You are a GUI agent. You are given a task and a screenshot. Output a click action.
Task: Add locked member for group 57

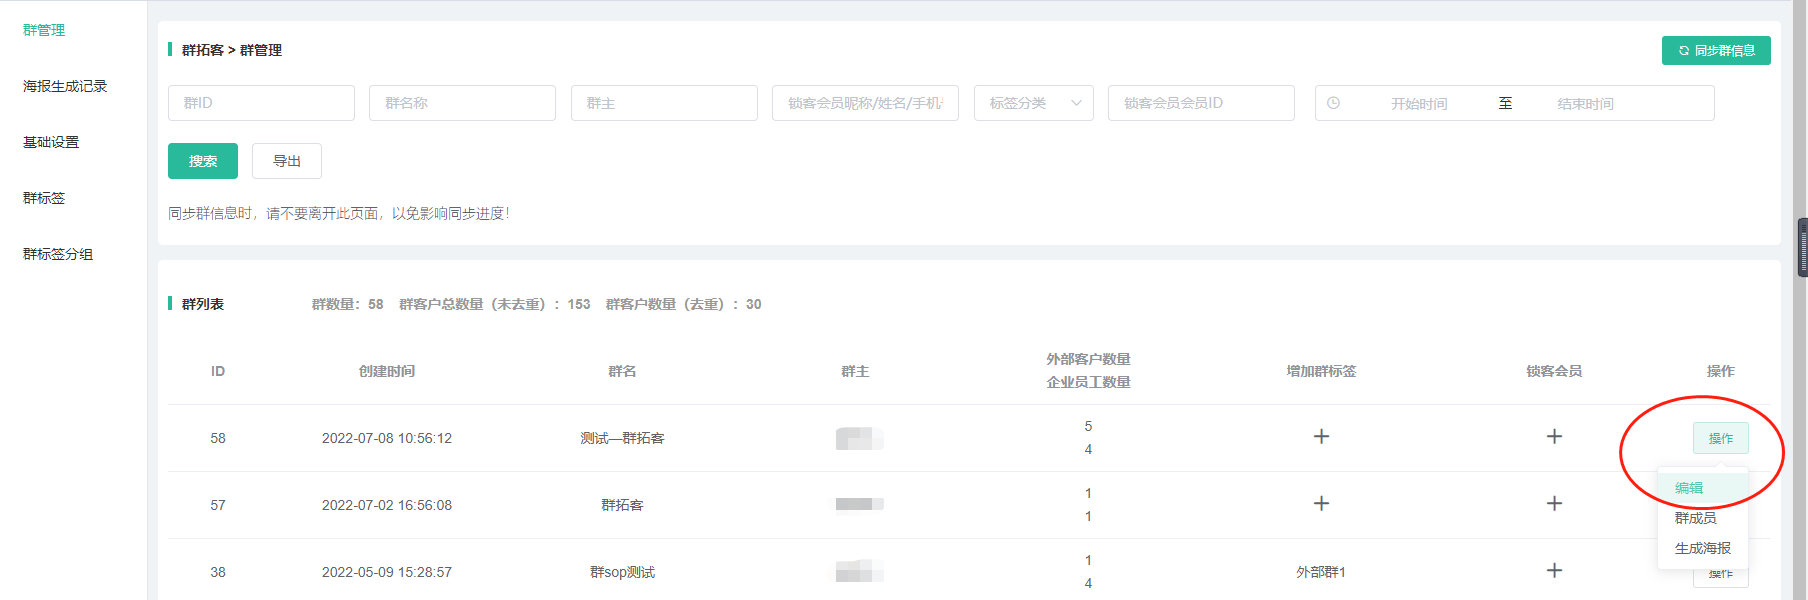click(x=1554, y=504)
